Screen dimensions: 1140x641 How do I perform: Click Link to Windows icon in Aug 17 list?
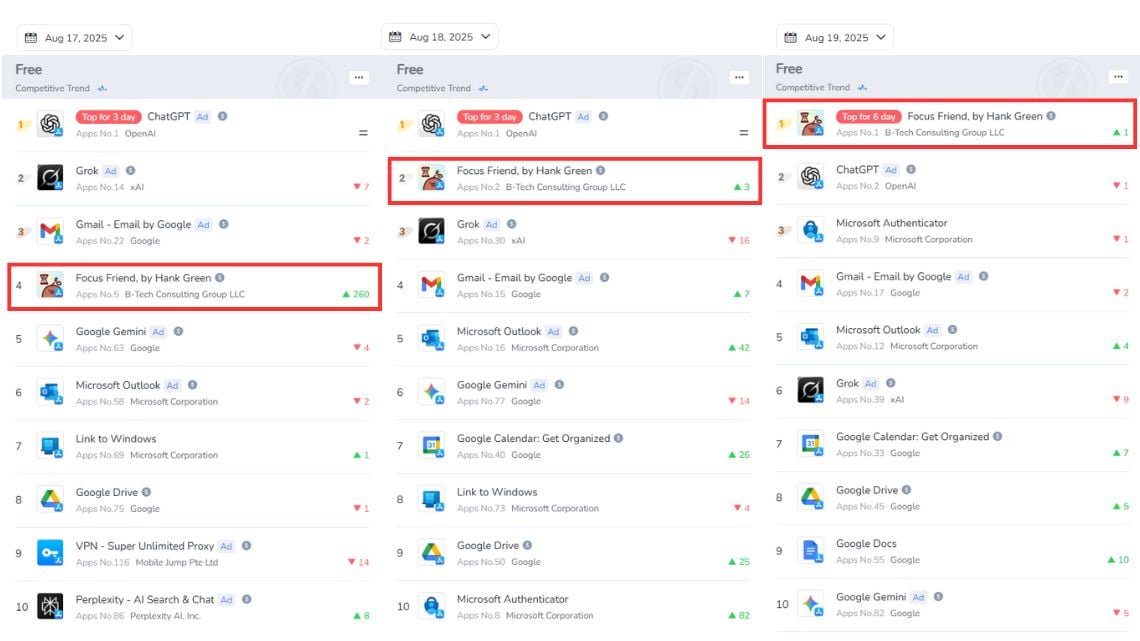[50, 446]
